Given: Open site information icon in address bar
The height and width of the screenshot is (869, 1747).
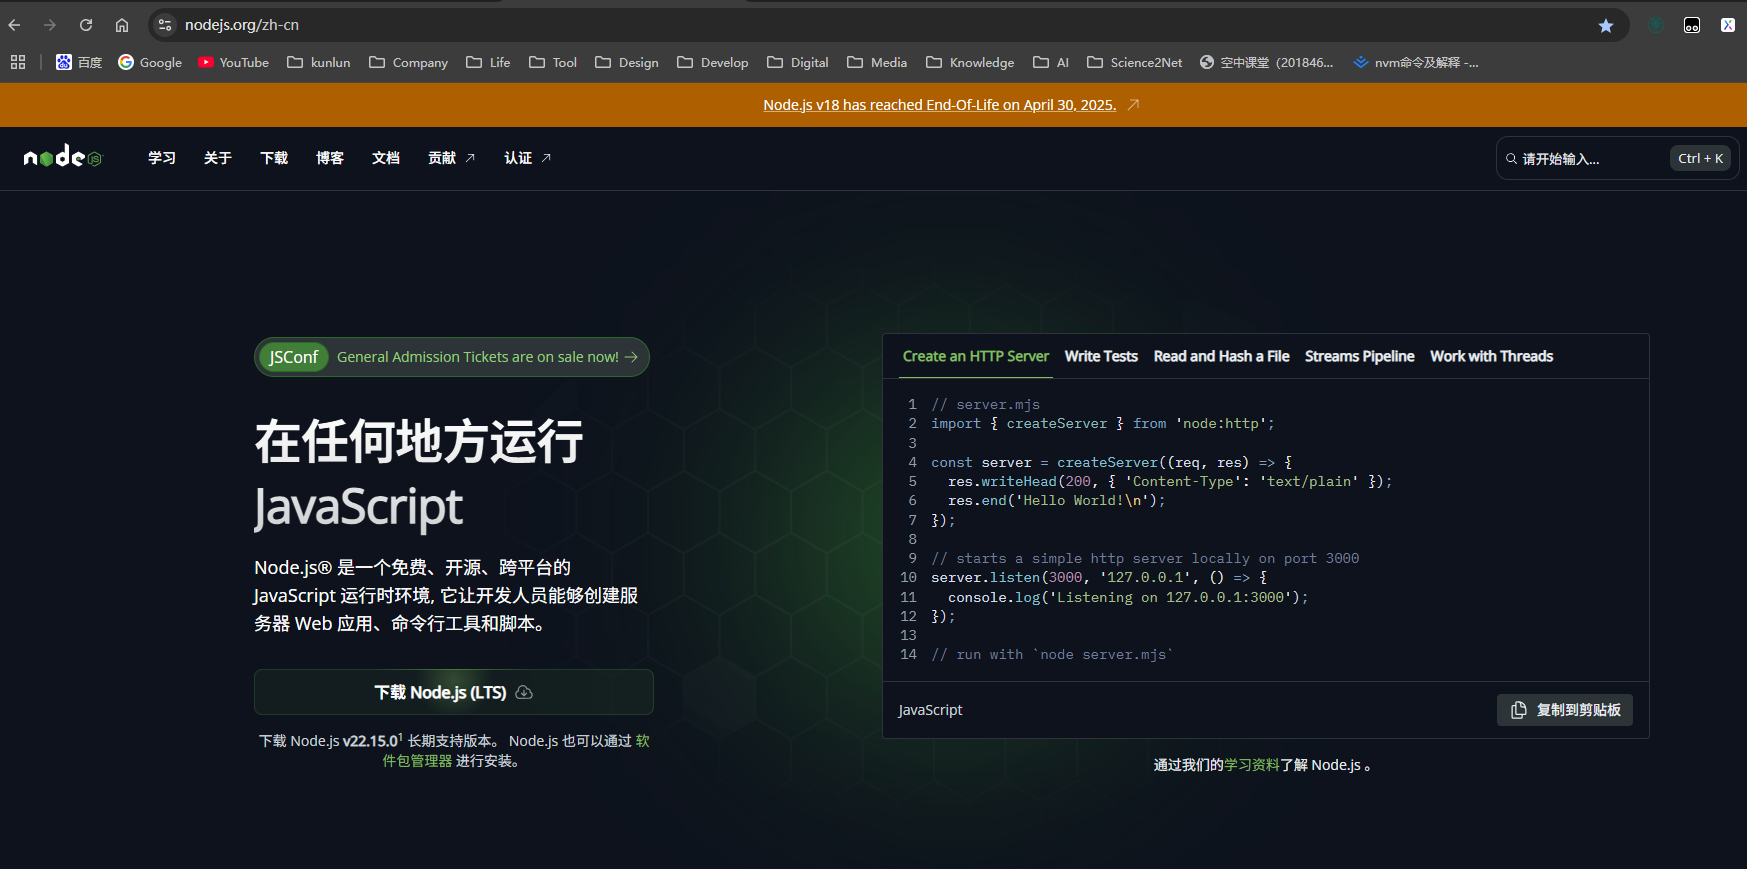Looking at the screenshot, I should (165, 25).
